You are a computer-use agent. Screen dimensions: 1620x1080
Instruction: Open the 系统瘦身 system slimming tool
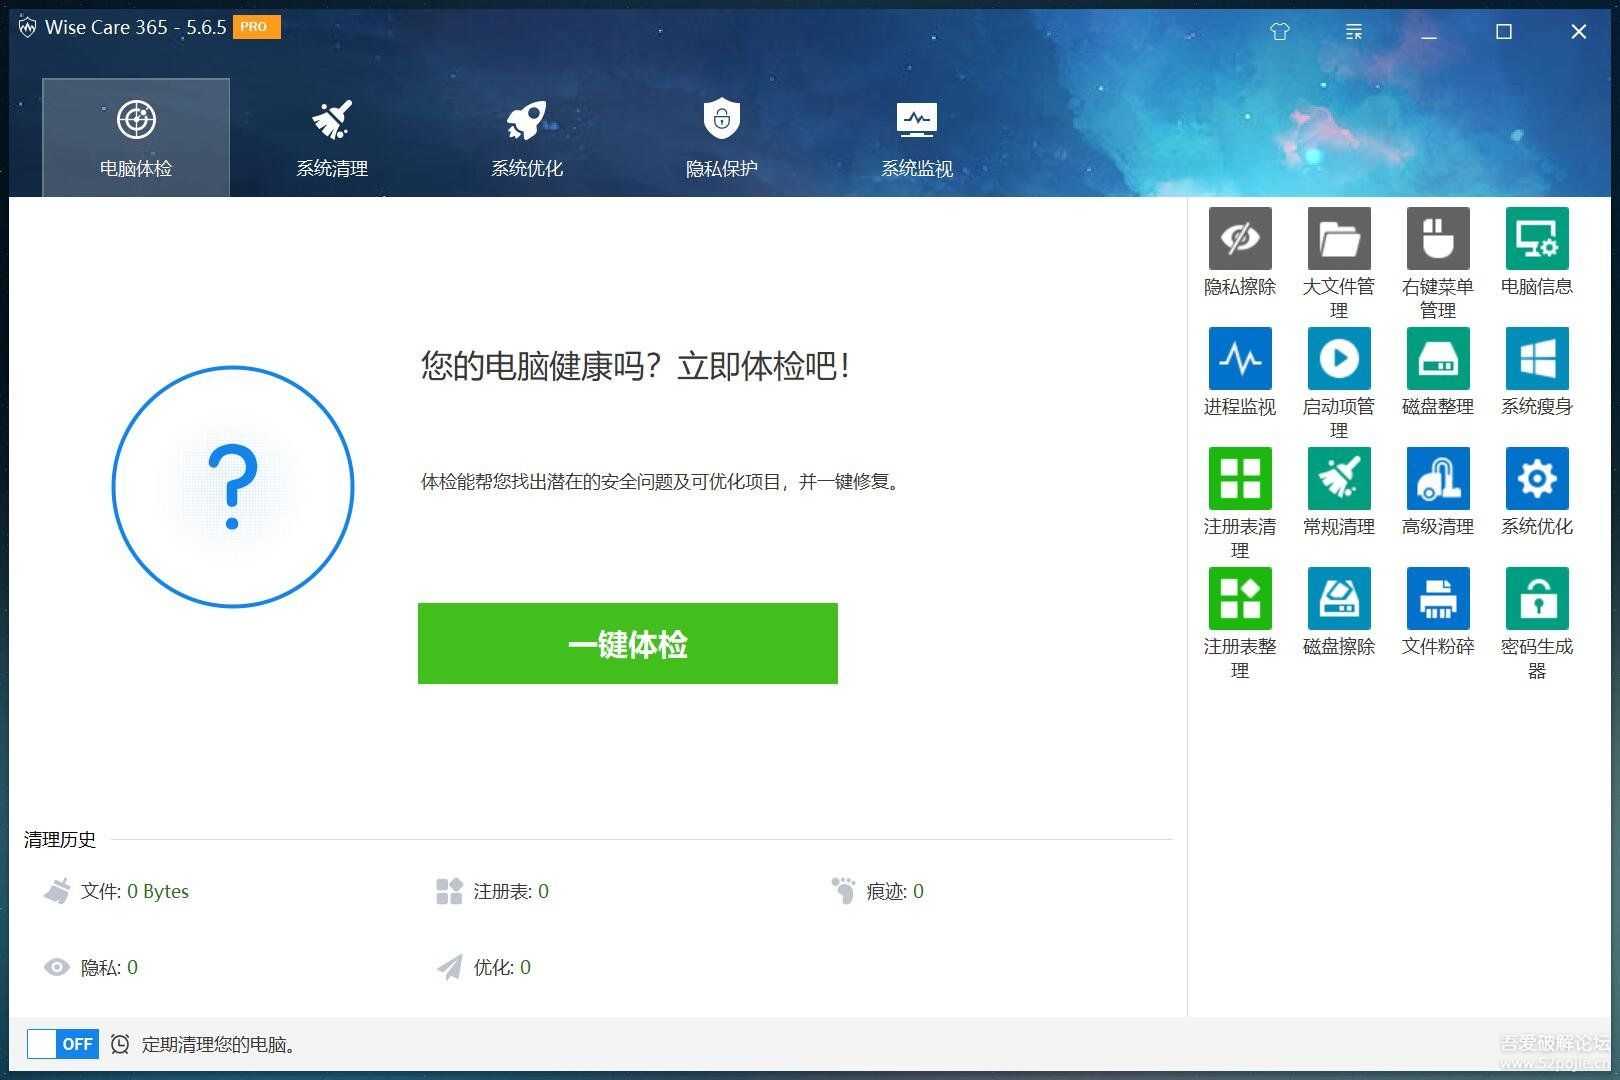click(x=1536, y=359)
